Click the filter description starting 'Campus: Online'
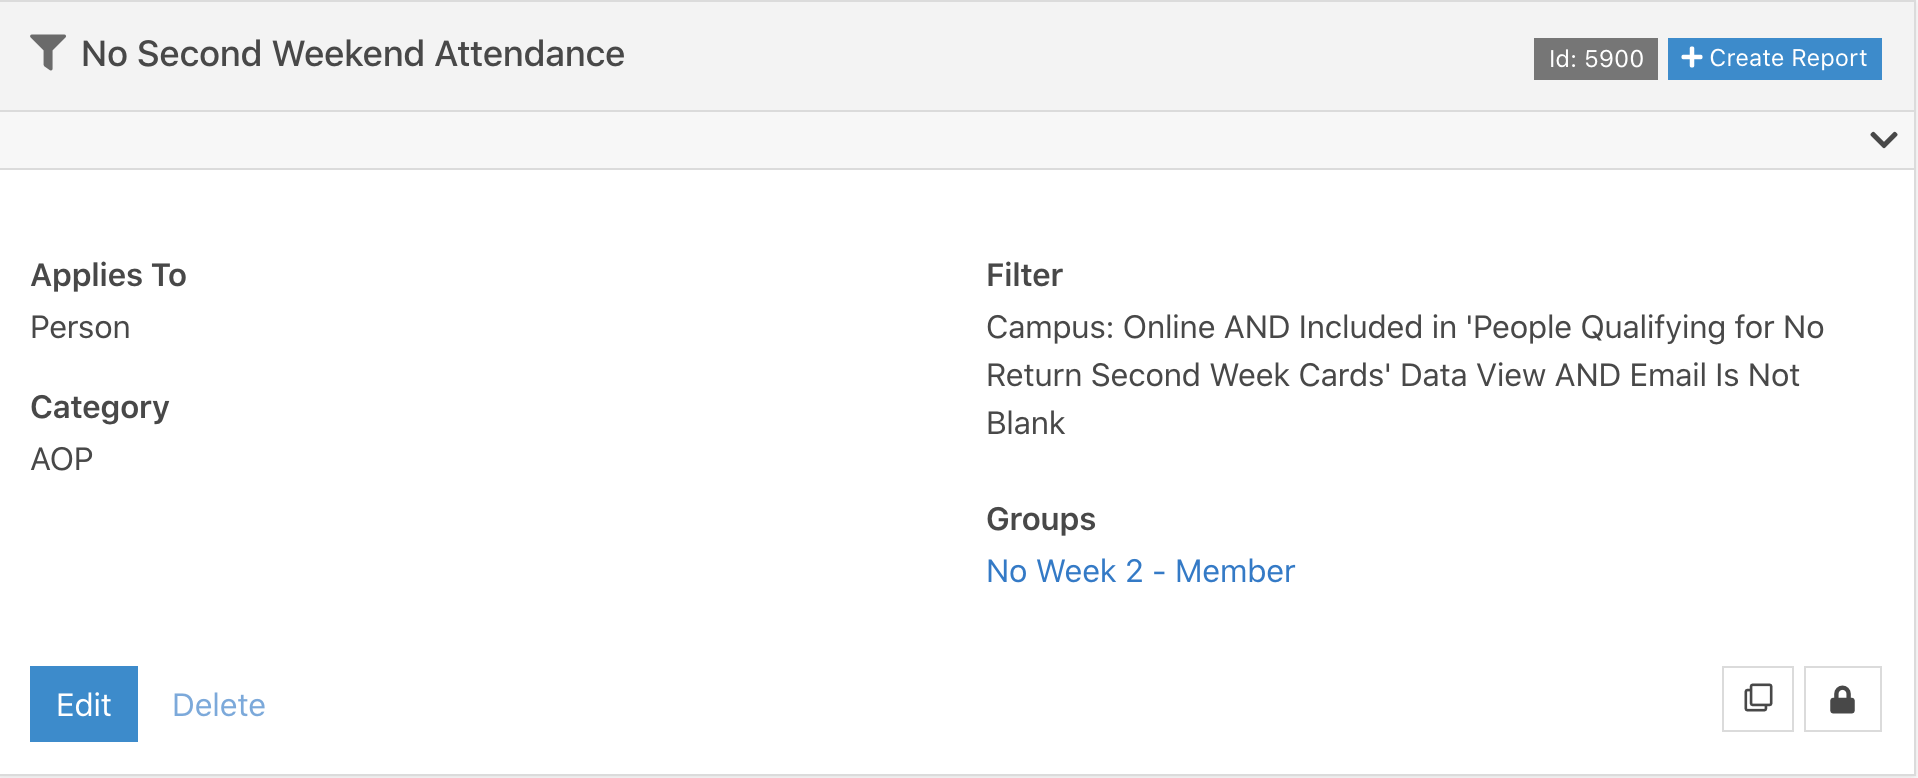This screenshot has width=1918, height=778. point(1405,375)
